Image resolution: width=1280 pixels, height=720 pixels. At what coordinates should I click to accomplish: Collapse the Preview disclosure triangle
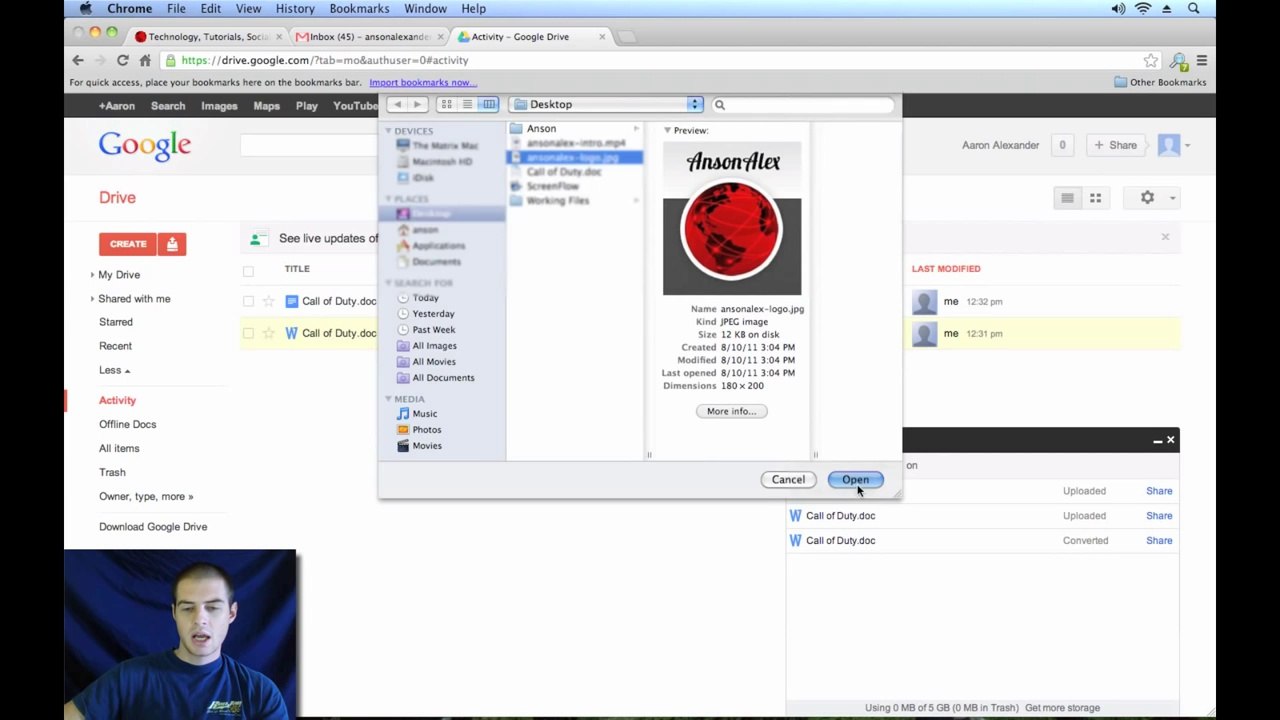pyautogui.click(x=667, y=131)
